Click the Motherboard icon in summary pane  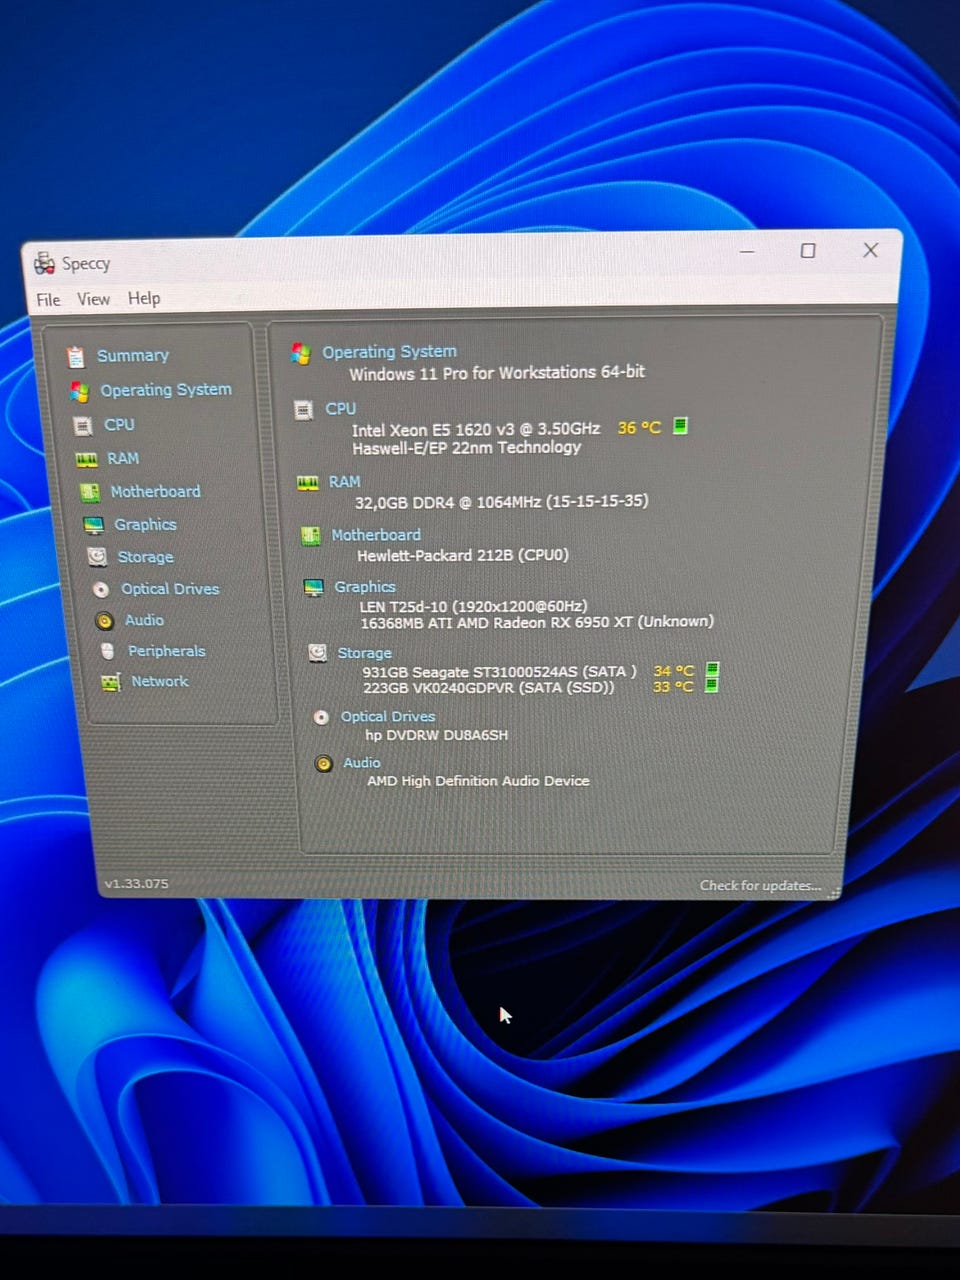point(311,536)
